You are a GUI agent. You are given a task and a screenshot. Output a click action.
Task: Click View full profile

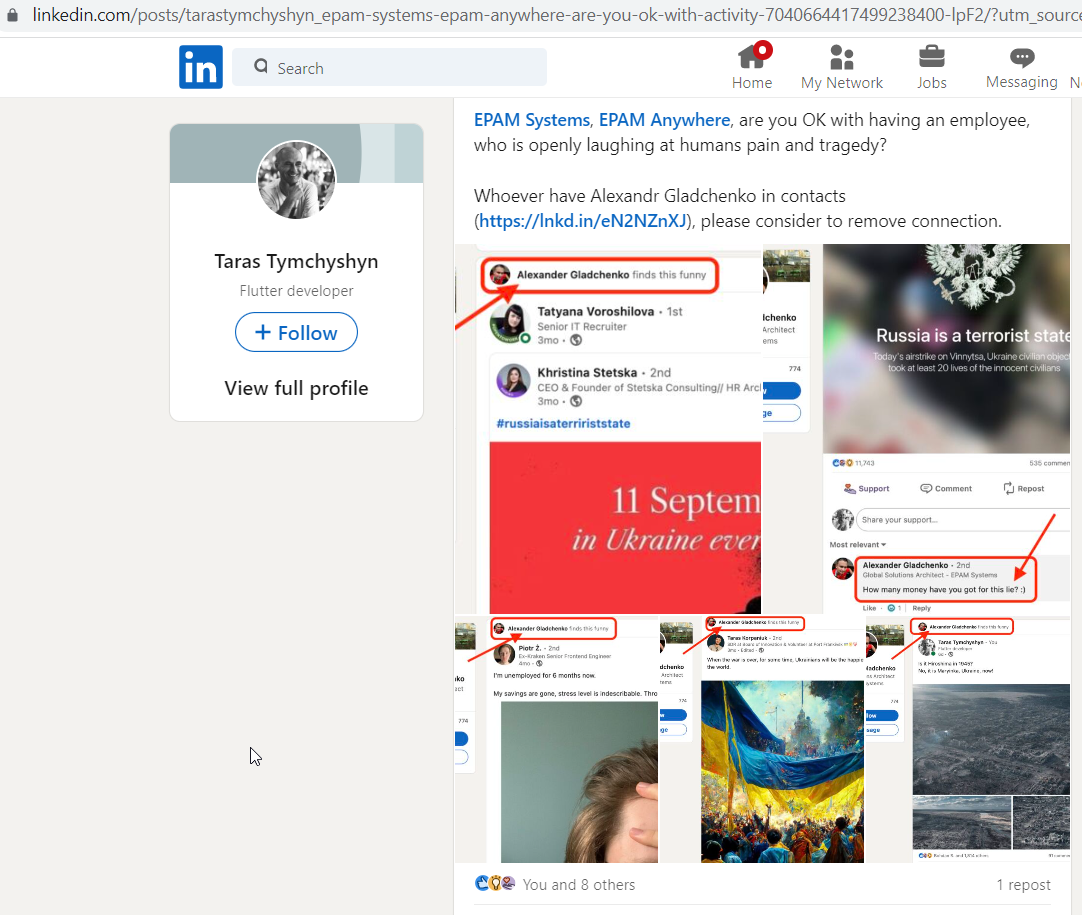[296, 388]
